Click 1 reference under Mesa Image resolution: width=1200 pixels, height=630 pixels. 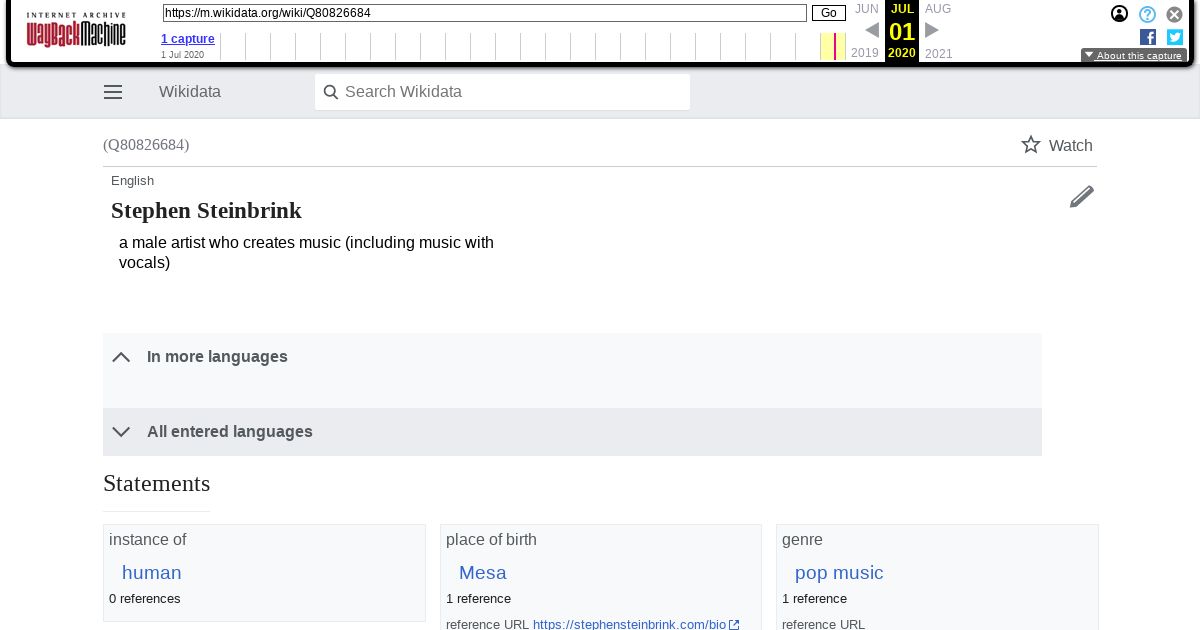(478, 599)
